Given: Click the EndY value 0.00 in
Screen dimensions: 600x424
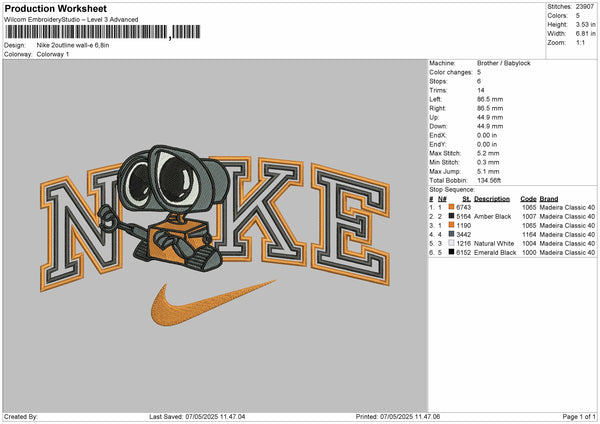Looking at the screenshot, I should click(487, 145).
